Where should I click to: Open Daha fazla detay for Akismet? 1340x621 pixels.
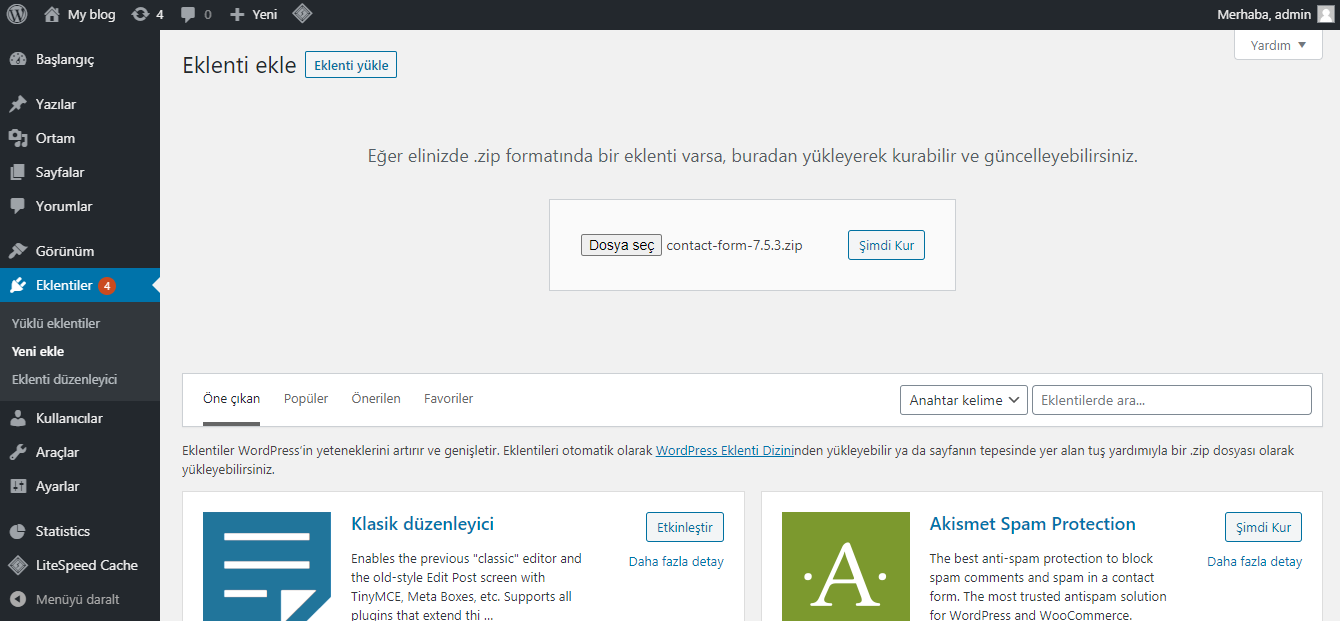(1254, 562)
